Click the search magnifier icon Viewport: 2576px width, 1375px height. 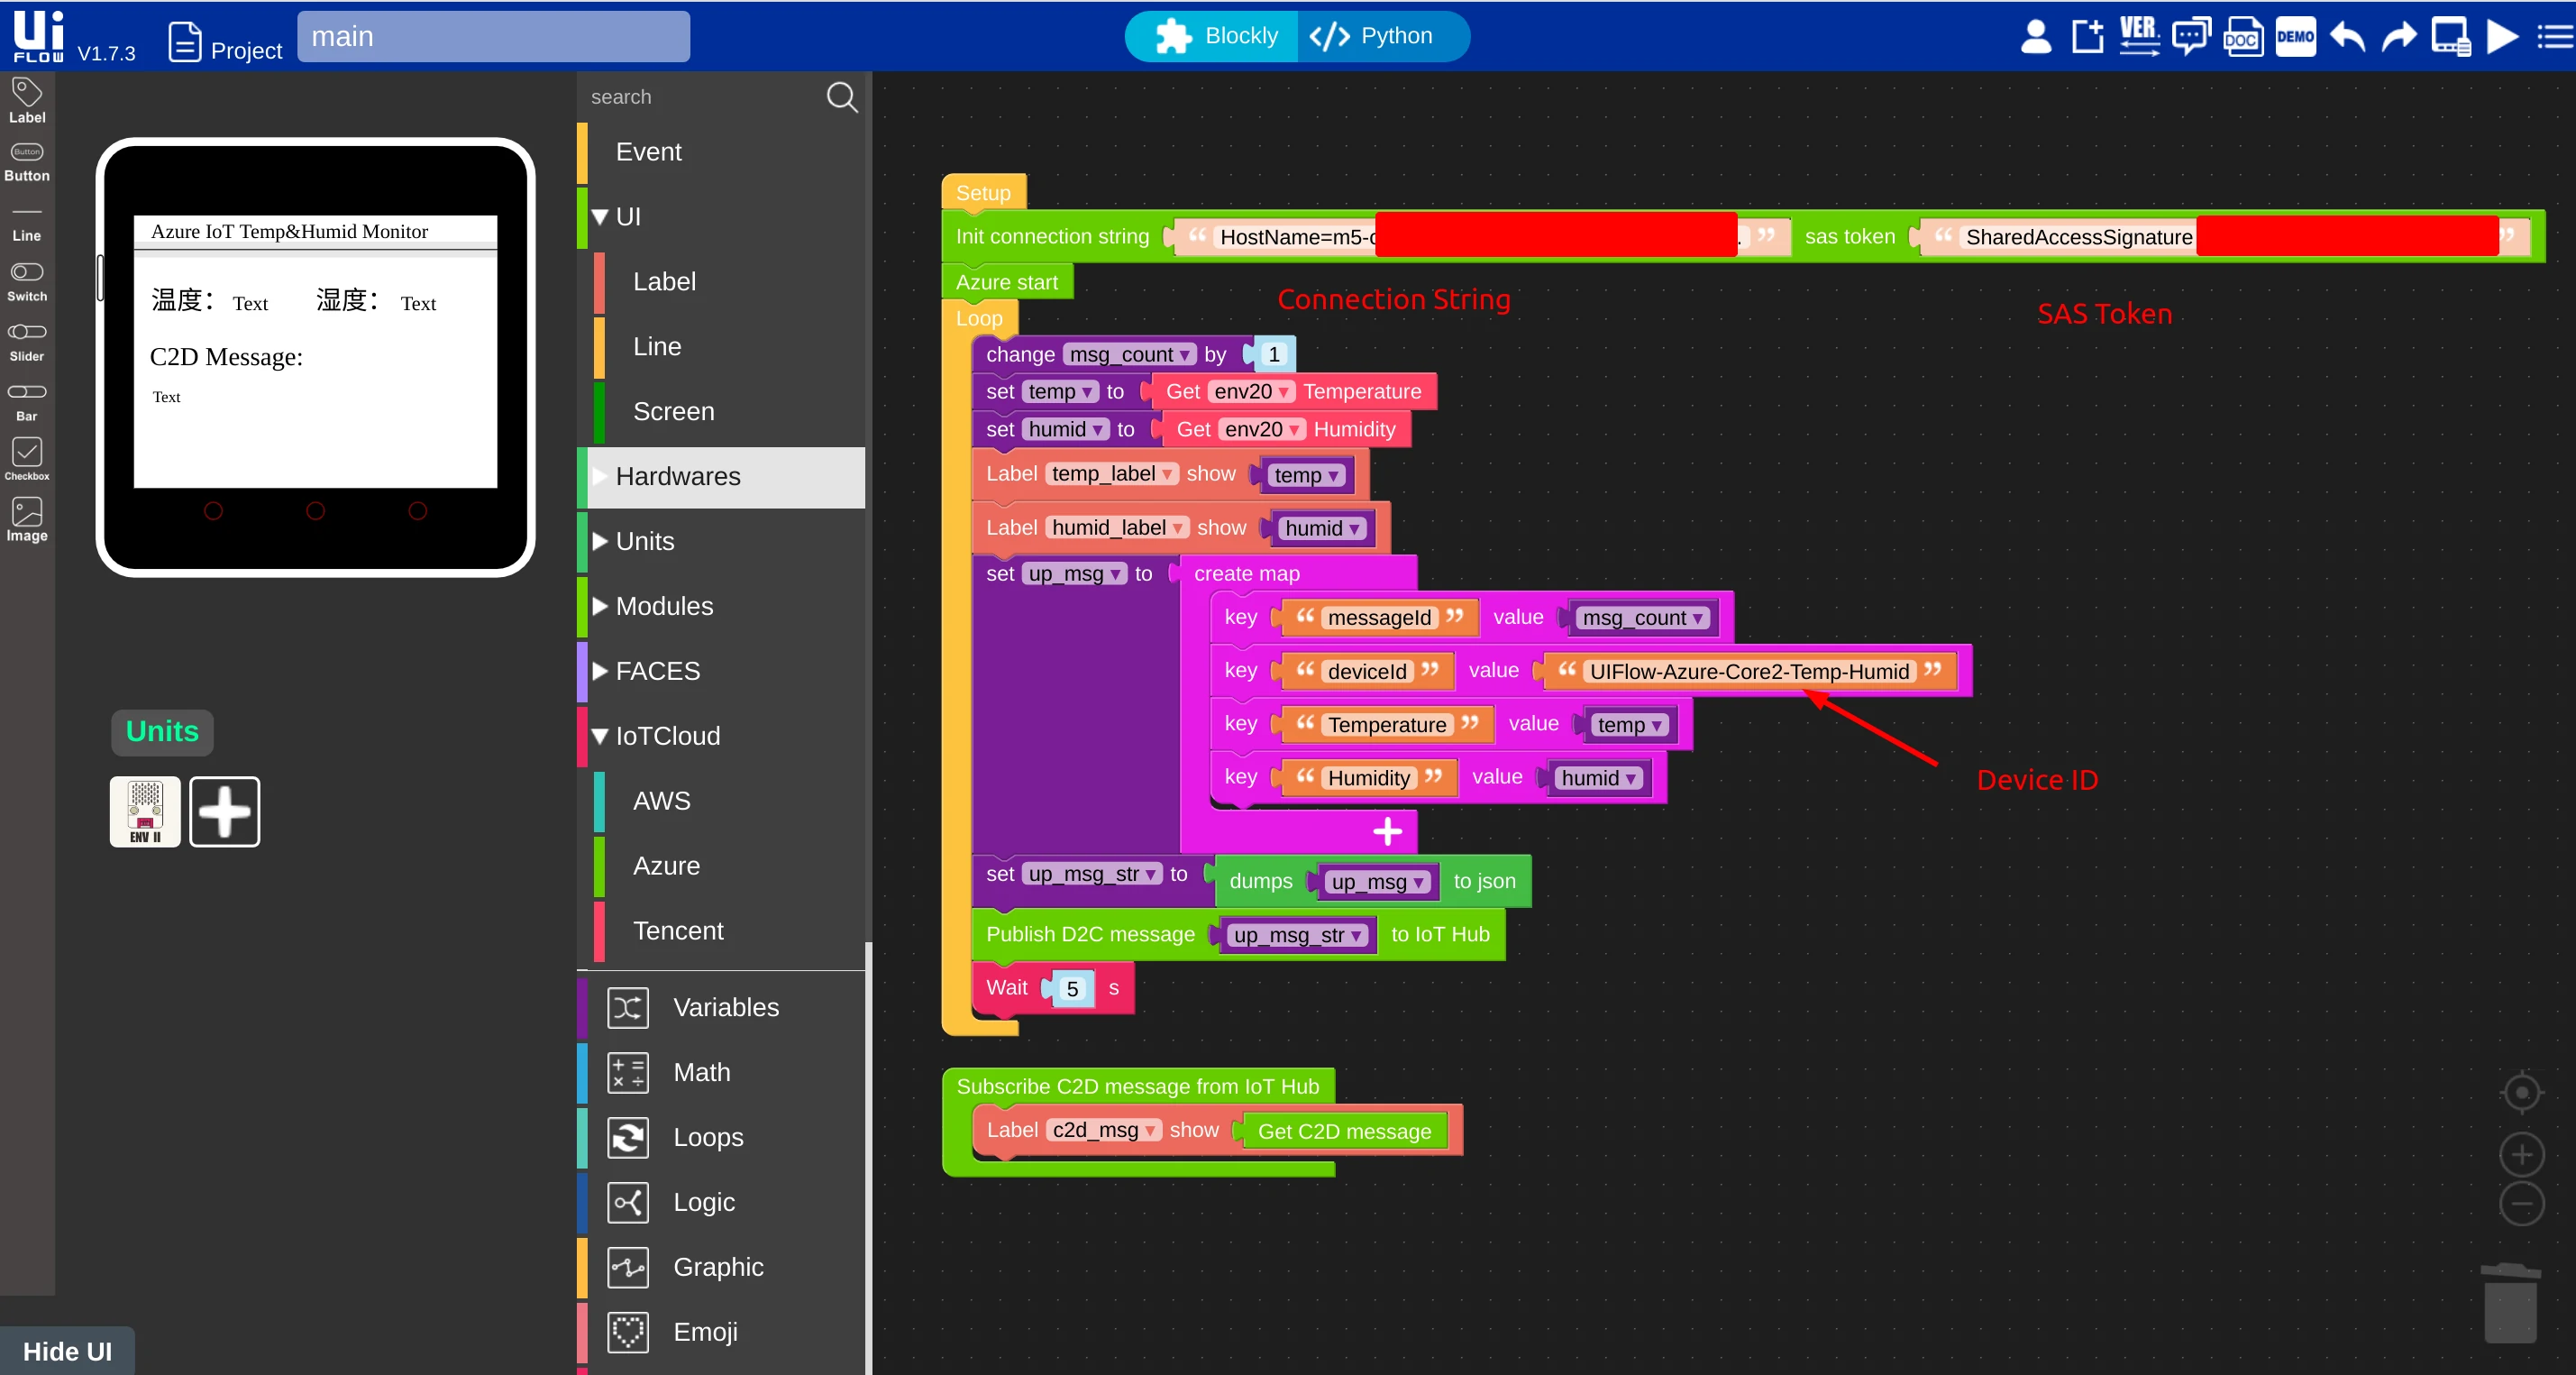[x=842, y=97]
